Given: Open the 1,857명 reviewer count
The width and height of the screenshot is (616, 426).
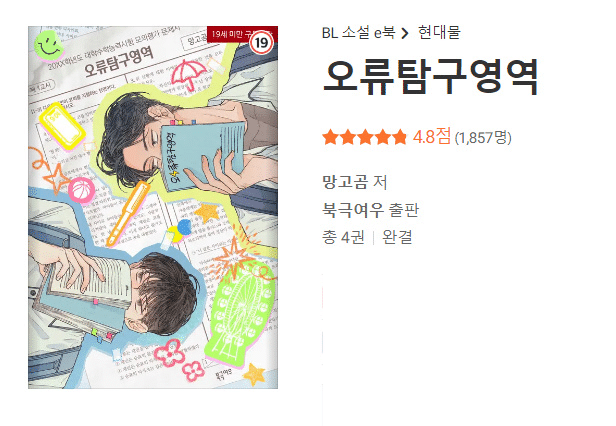Looking at the screenshot, I should (483, 138).
